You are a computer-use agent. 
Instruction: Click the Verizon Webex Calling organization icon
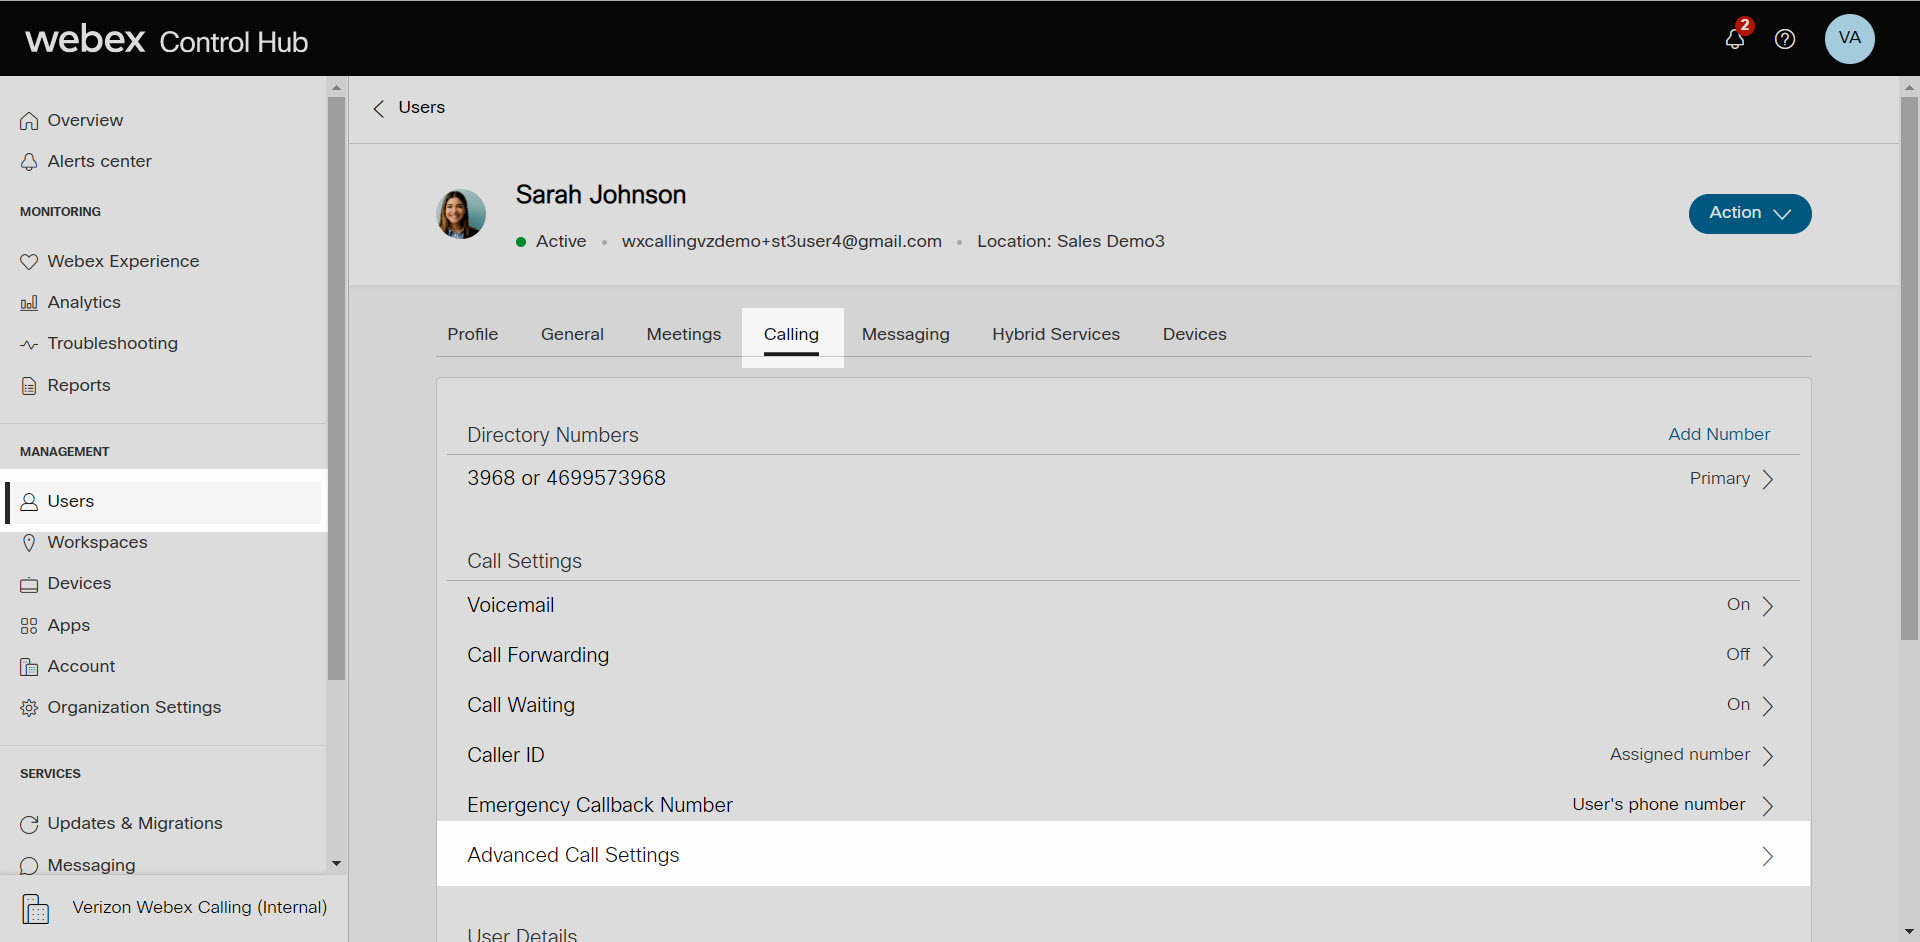coord(35,909)
